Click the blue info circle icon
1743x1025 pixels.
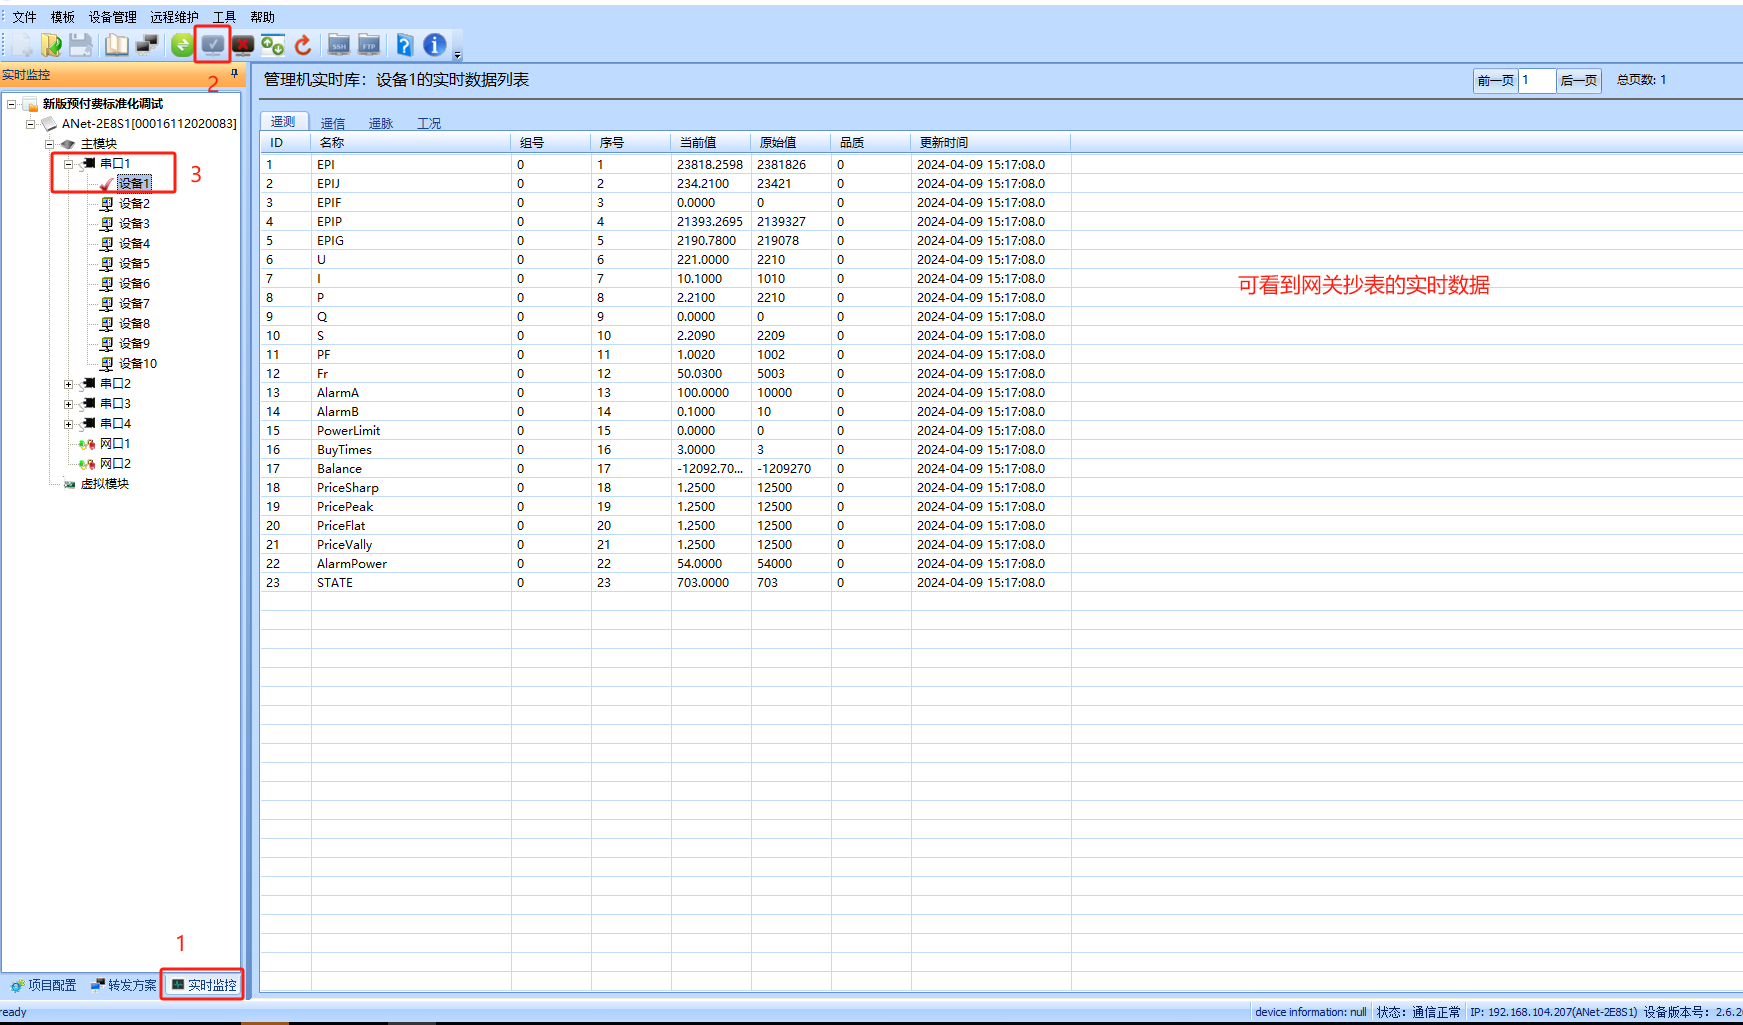click(x=434, y=45)
